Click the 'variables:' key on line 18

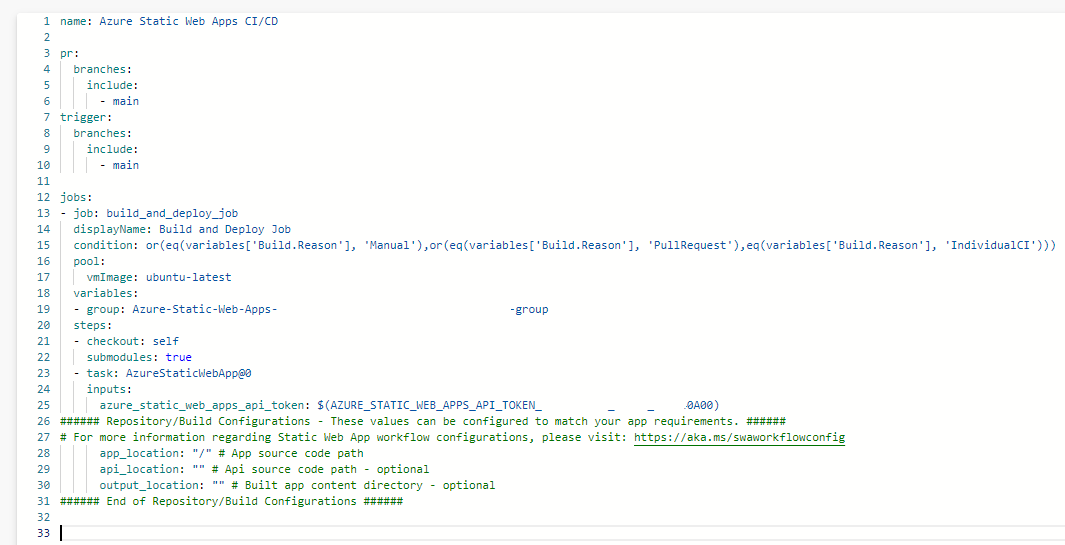(106, 293)
